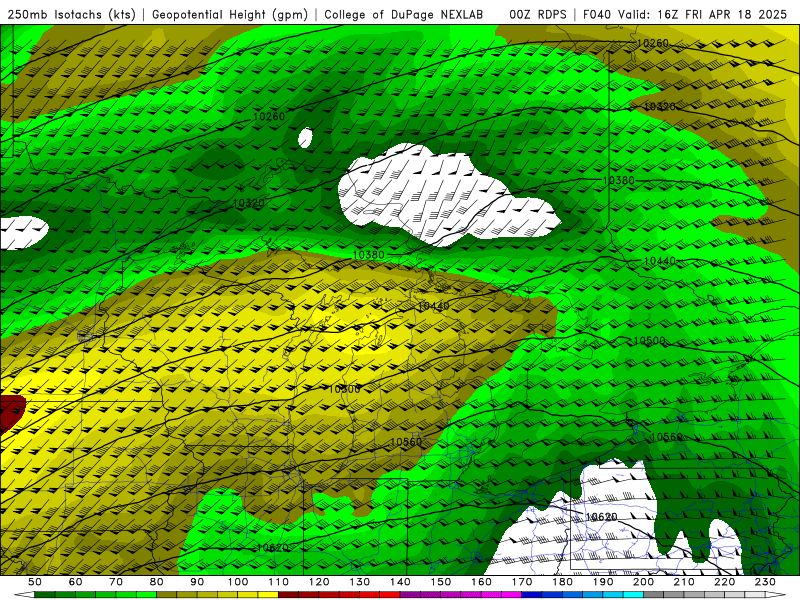Click the dark blue legend swatch near 170-180

[x=532, y=595]
